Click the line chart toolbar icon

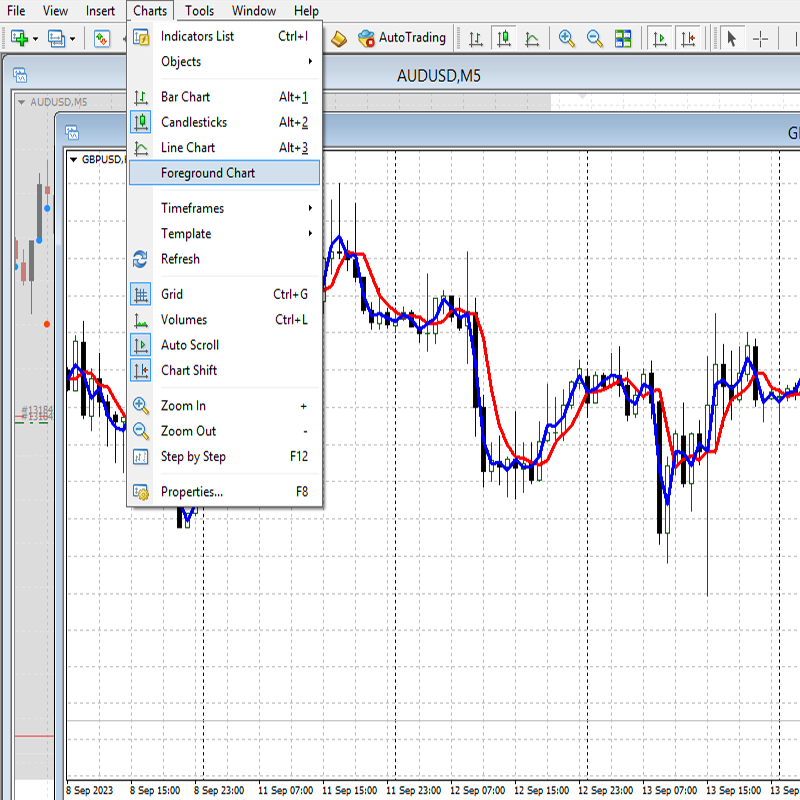(532, 39)
